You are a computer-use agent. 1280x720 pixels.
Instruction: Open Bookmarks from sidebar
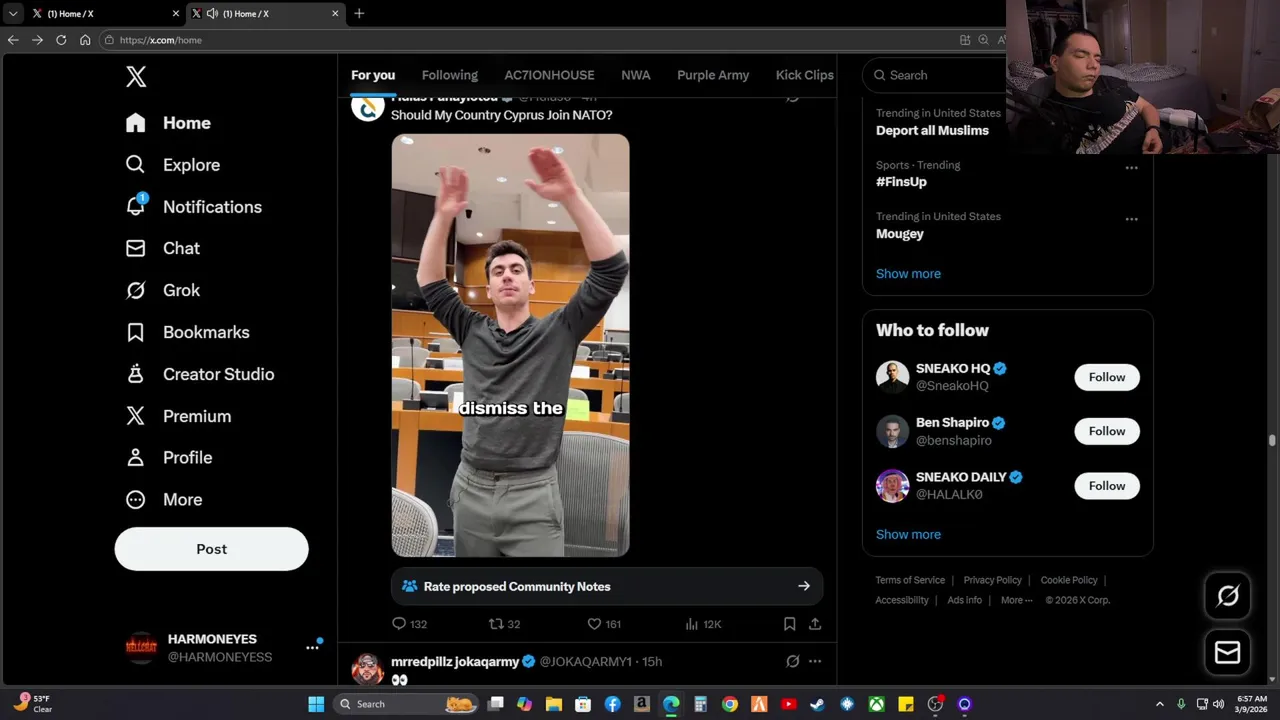187,332
